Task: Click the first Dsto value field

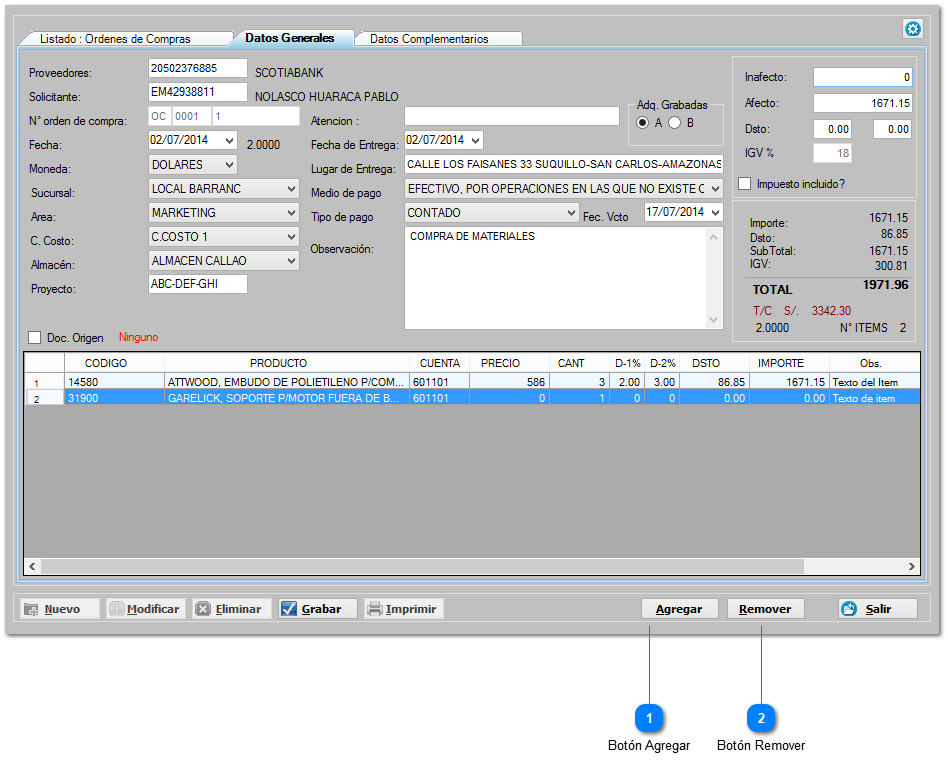Action: pos(832,129)
